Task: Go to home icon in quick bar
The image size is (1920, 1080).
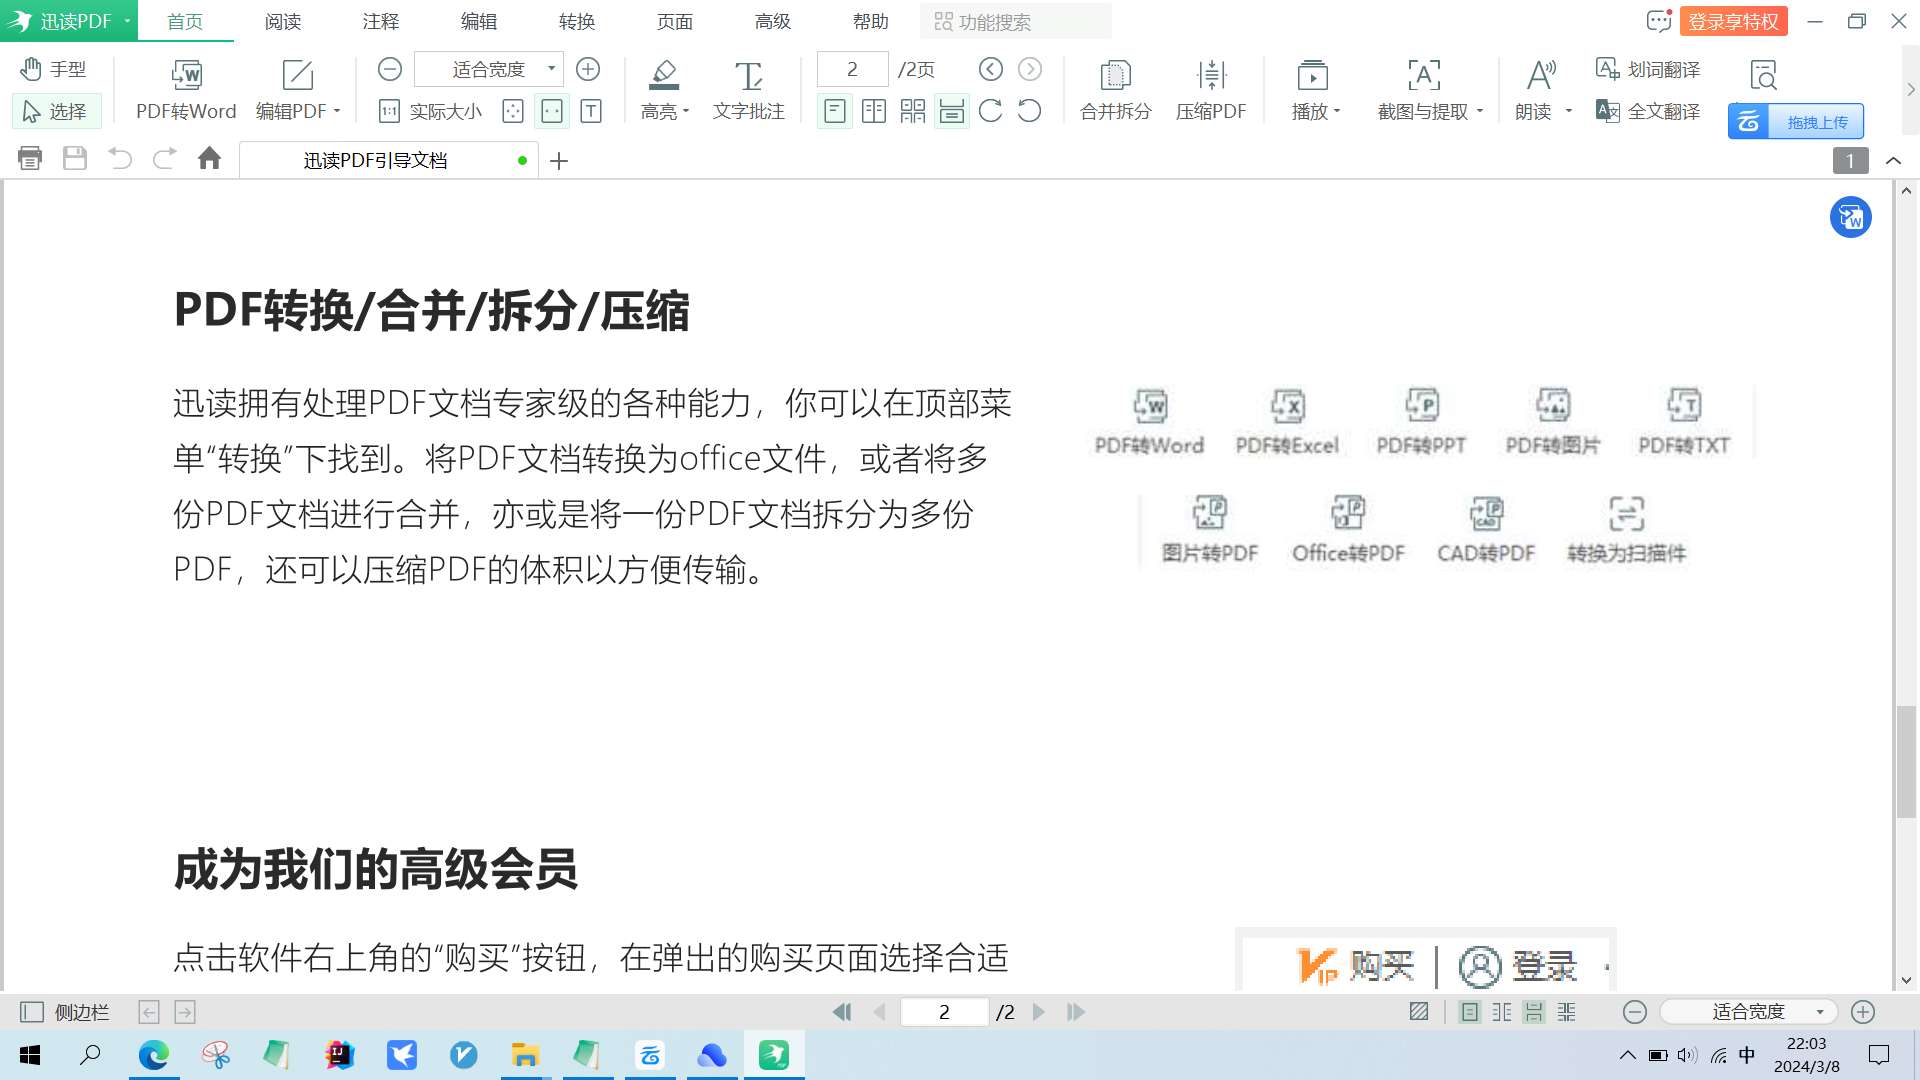Action: (209, 159)
